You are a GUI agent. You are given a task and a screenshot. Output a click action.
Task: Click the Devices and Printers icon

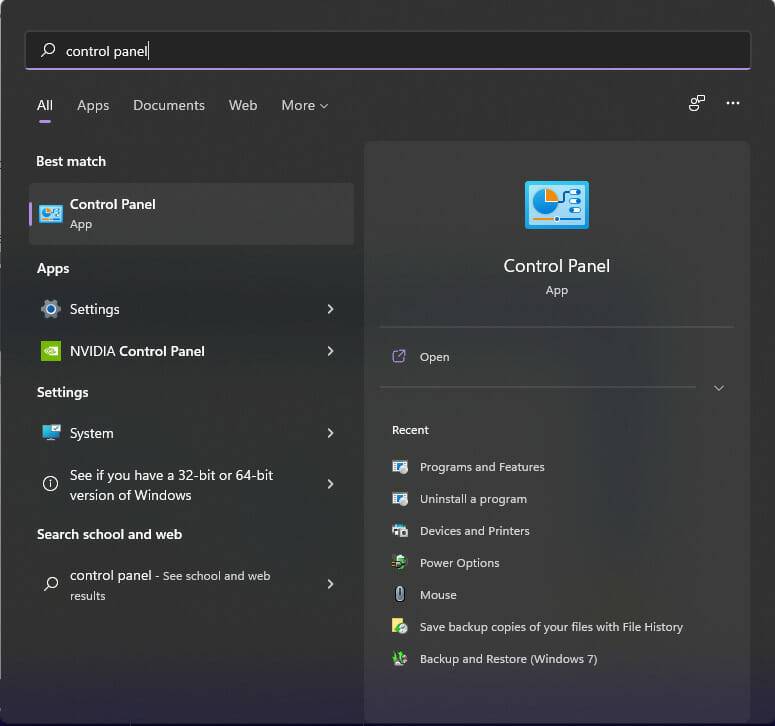coord(400,531)
